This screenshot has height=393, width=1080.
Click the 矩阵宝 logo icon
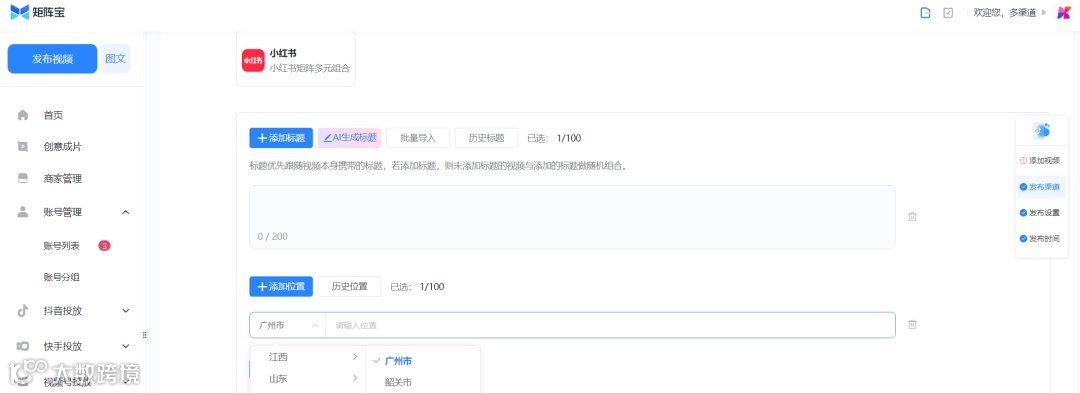[x=19, y=12]
